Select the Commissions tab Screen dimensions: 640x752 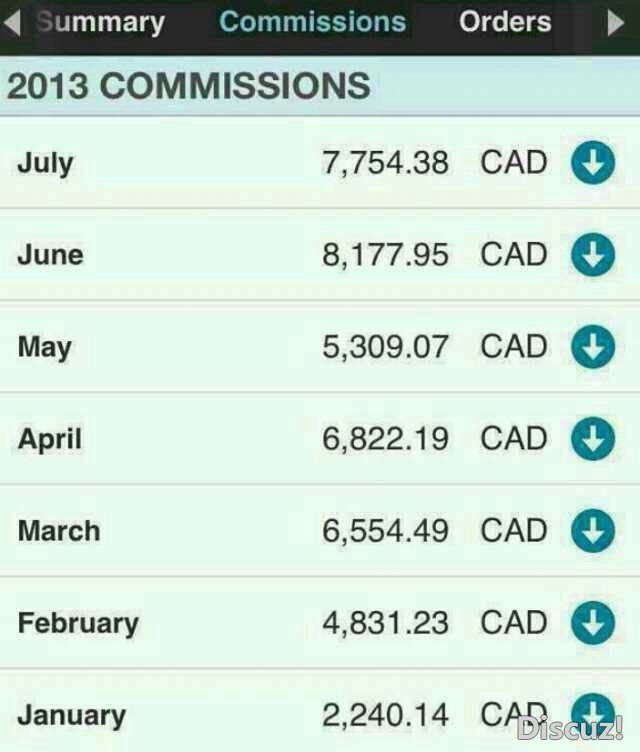click(312, 22)
